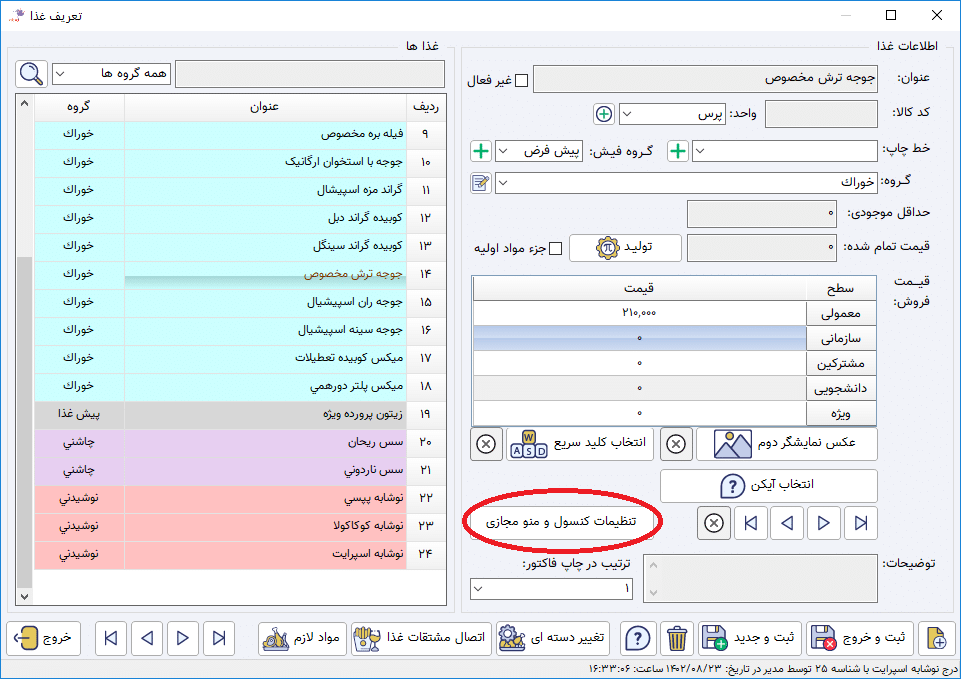Select row کوبیده گراند دبل

(x=240, y=218)
